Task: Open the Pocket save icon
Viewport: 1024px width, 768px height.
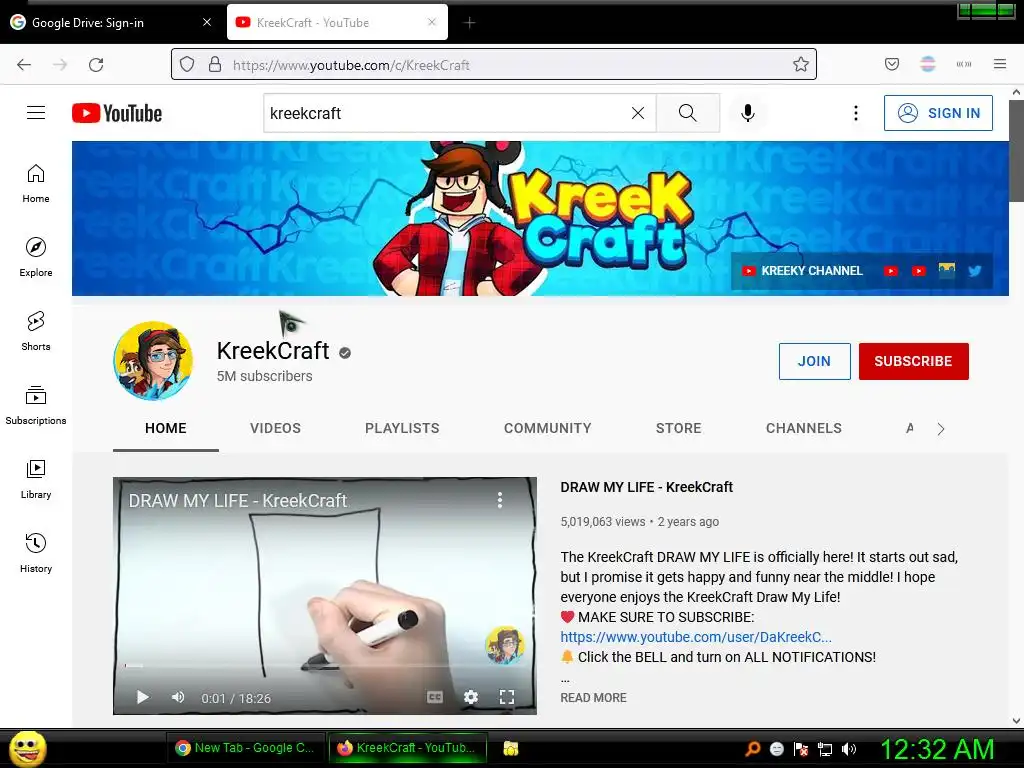Action: pyautogui.click(x=892, y=64)
